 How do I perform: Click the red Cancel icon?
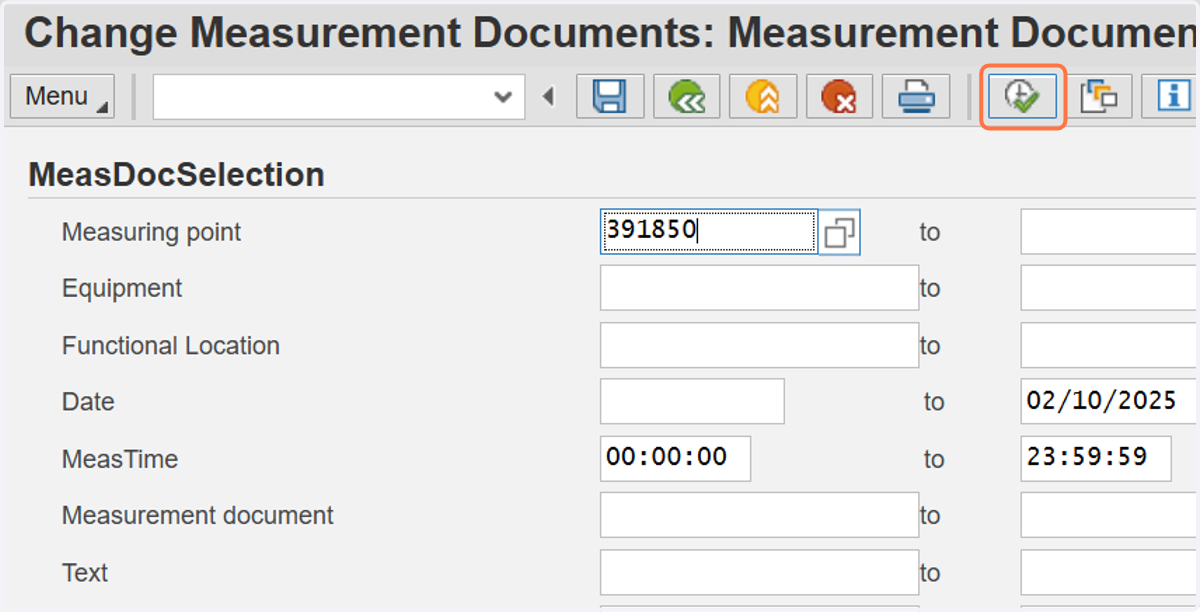pos(839,97)
